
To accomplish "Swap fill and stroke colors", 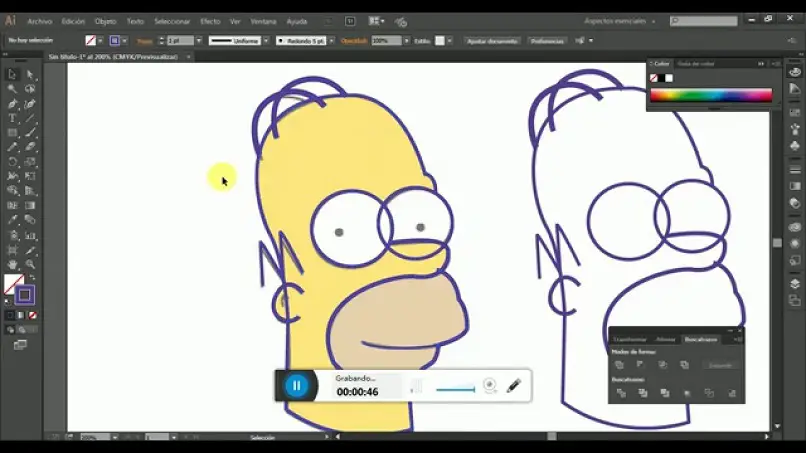I will tap(32, 278).
